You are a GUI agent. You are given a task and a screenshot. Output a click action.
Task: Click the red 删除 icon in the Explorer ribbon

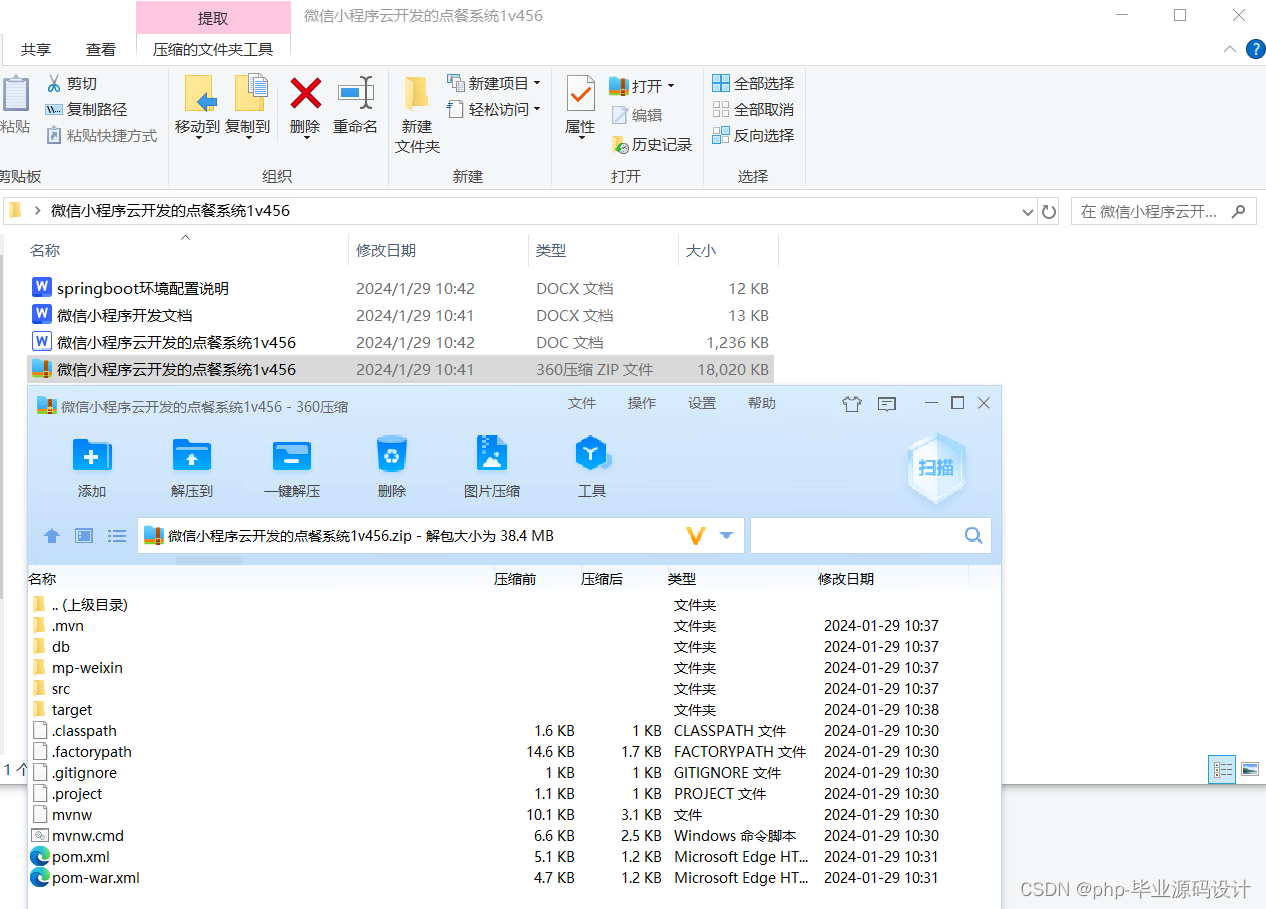coord(305,107)
